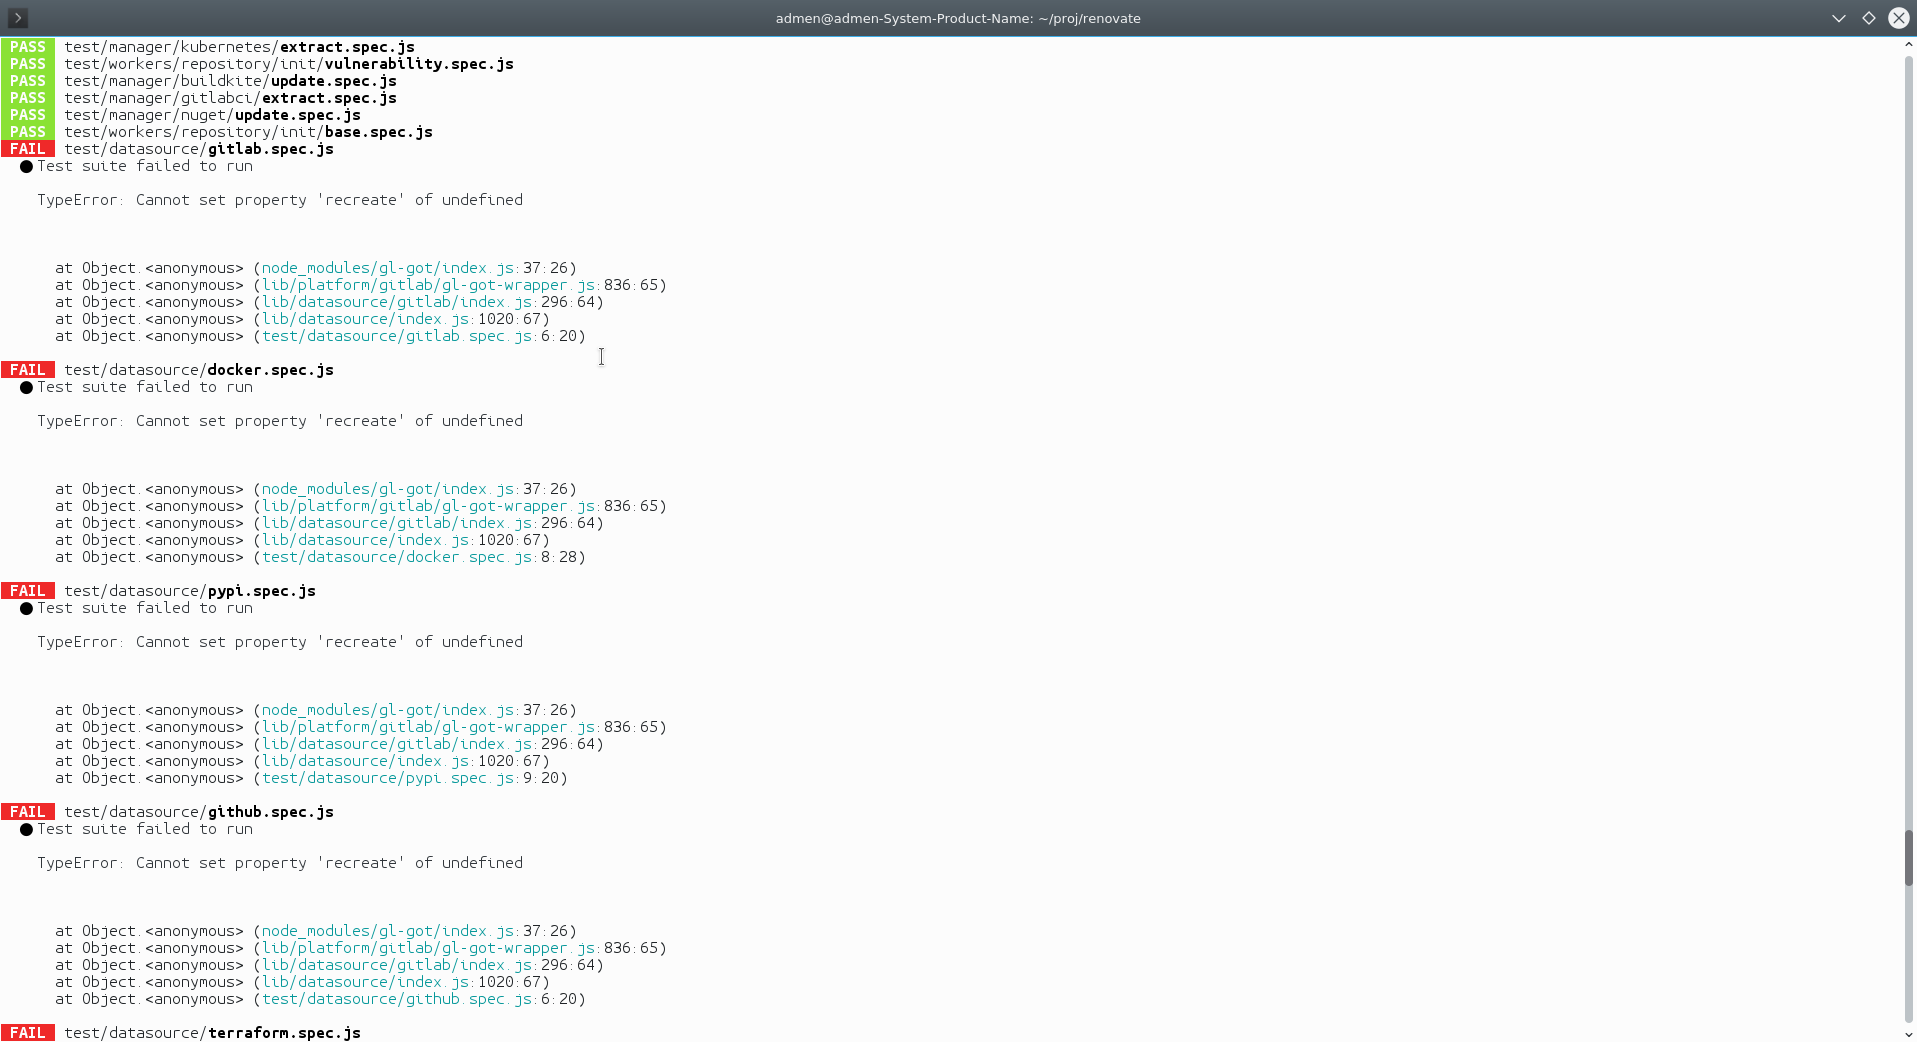Screen dimensions: 1917x1042
Task: Open test/datasource/pypi.spec.js:9:20 stack link
Action: pyautogui.click(x=410, y=778)
